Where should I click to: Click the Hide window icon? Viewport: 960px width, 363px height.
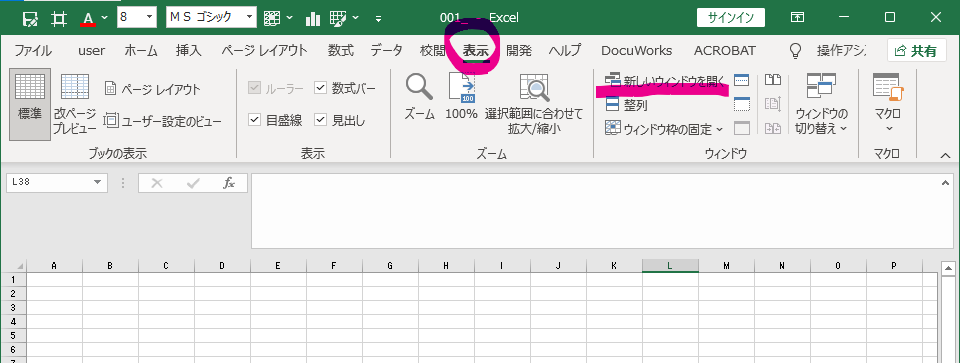741,104
